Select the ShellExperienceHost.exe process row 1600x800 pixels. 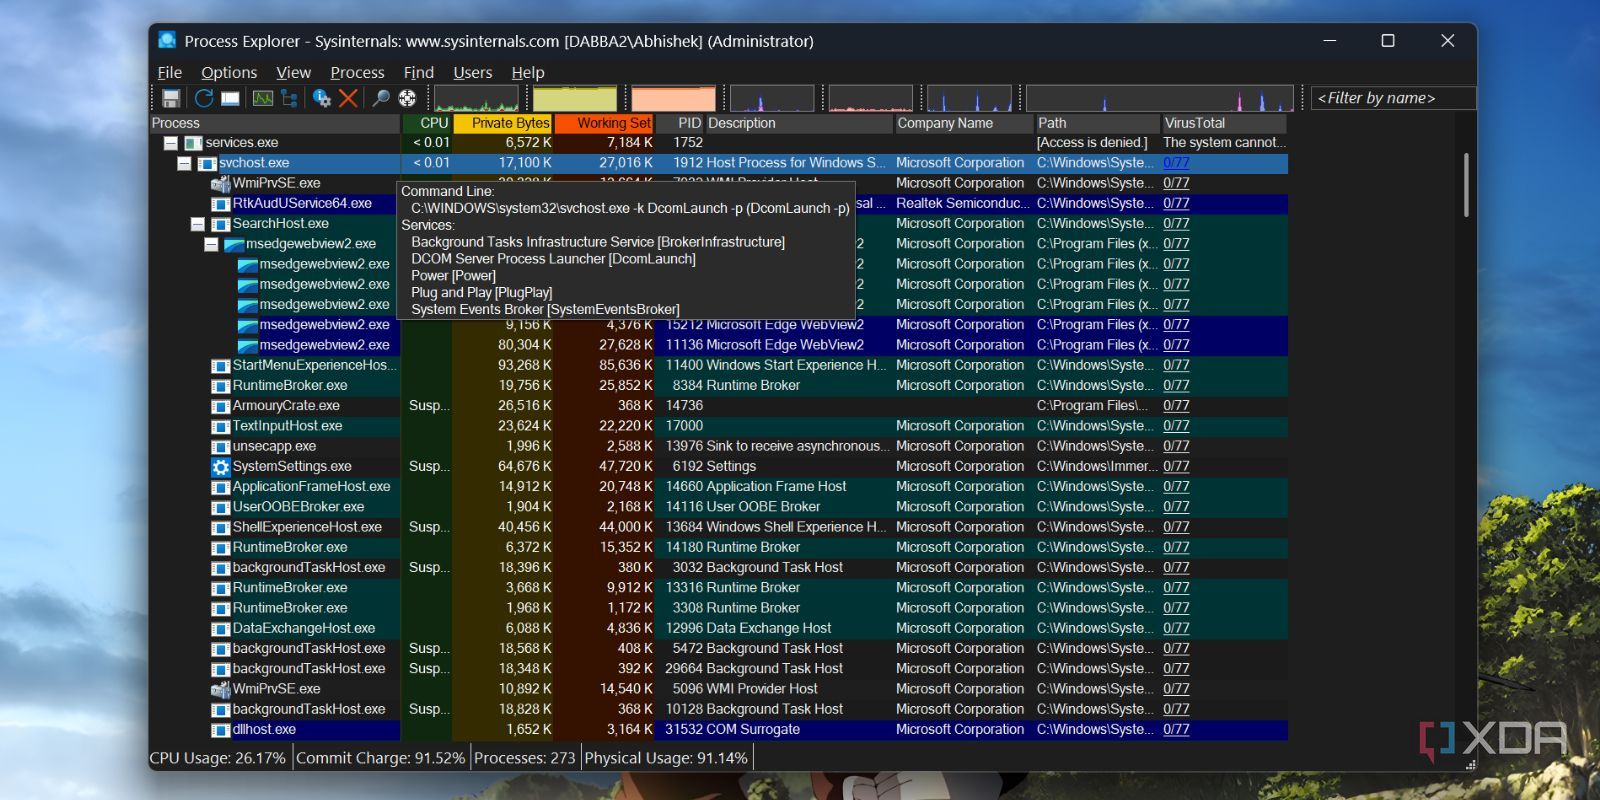pos(718,527)
